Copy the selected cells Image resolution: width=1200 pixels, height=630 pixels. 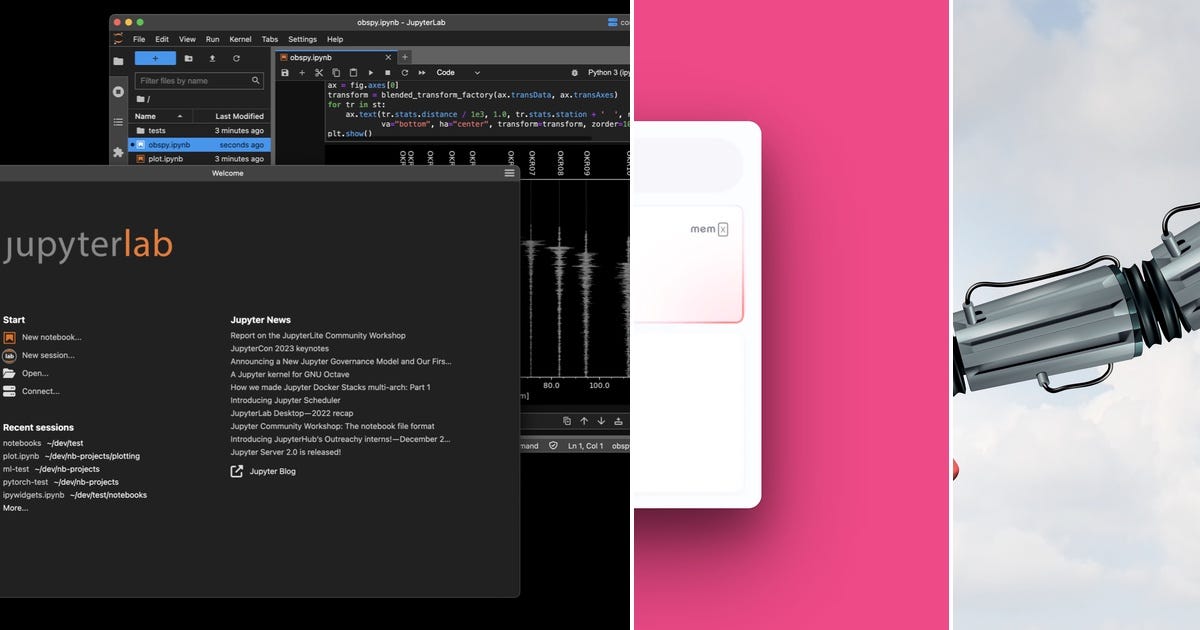point(336,72)
